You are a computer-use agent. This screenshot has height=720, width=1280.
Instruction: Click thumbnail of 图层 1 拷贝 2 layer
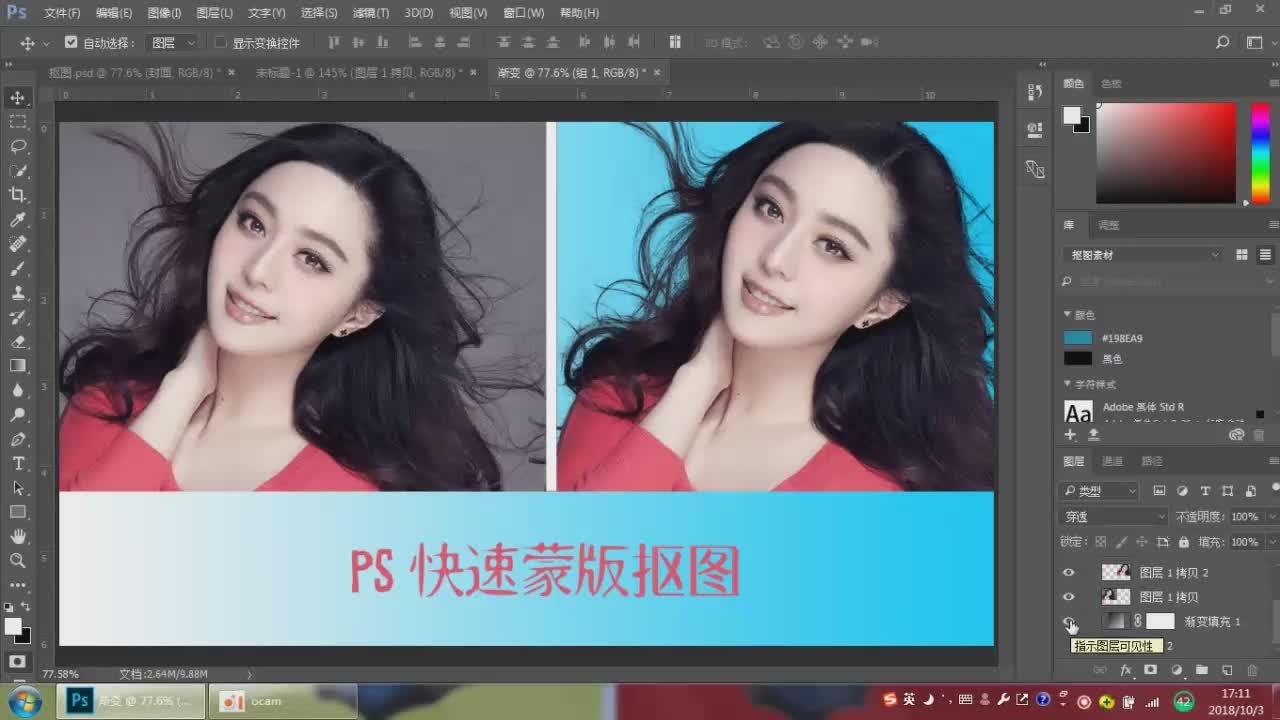(1115, 572)
